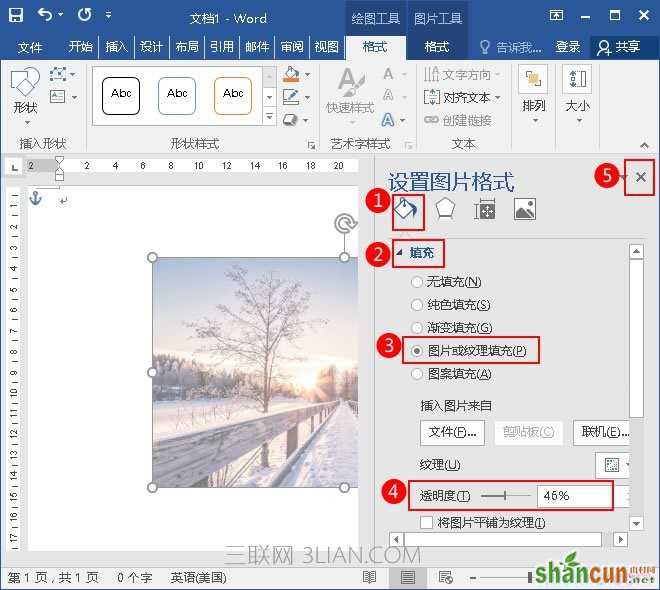The width and height of the screenshot is (660, 590).
Task: Click the 联机(E)... button
Action: 602,432
